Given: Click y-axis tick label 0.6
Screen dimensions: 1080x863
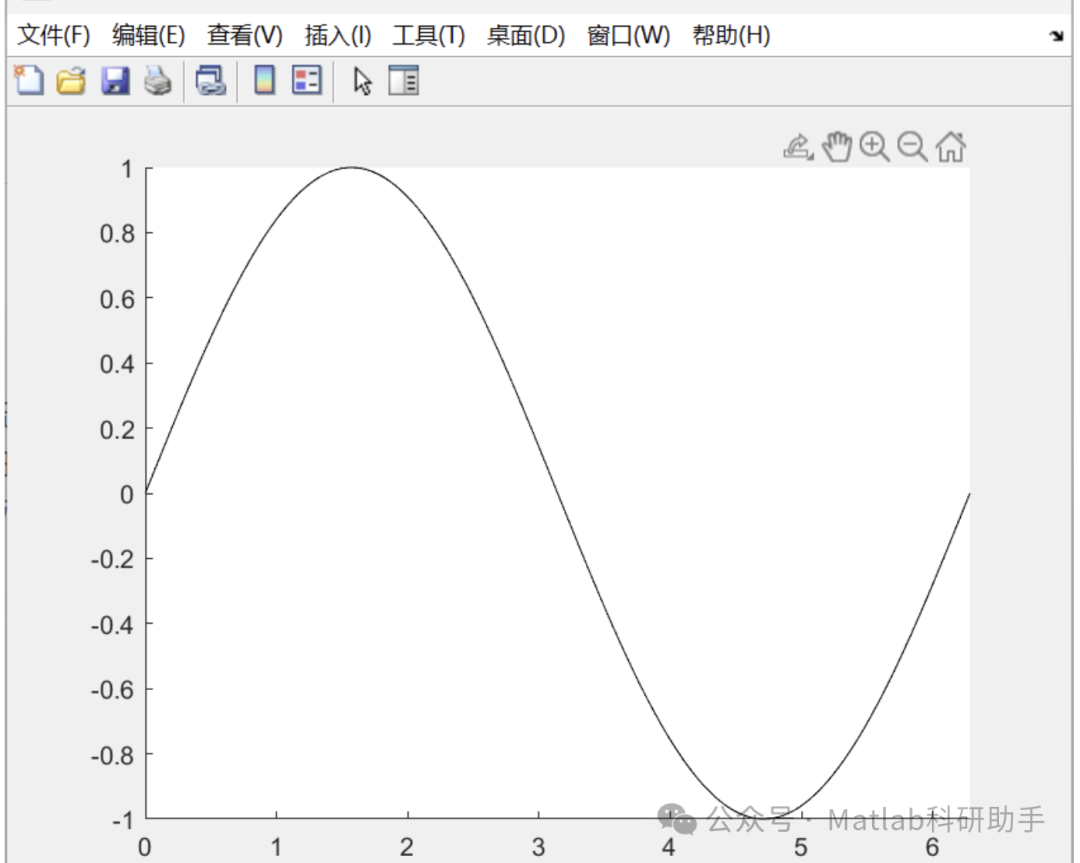Looking at the screenshot, I should 117,300.
